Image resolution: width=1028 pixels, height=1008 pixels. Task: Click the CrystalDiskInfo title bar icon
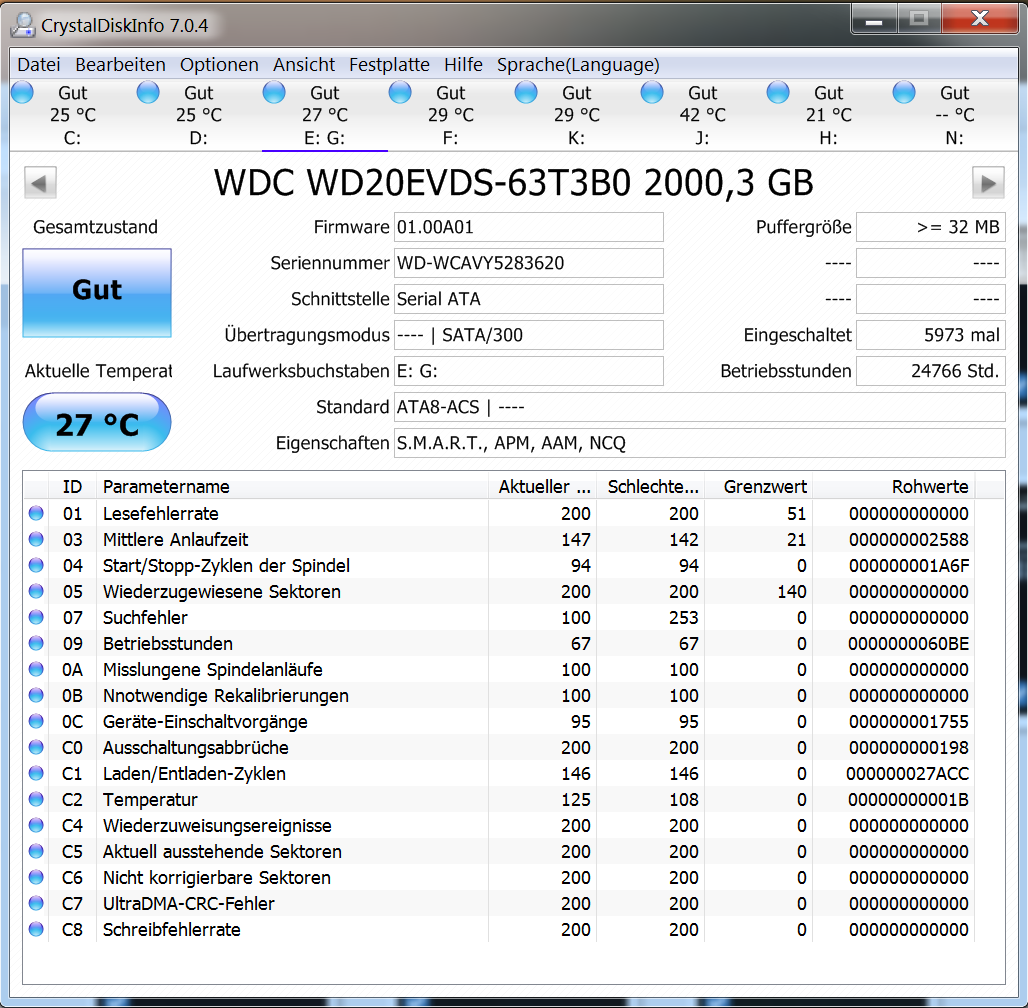(23, 25)
